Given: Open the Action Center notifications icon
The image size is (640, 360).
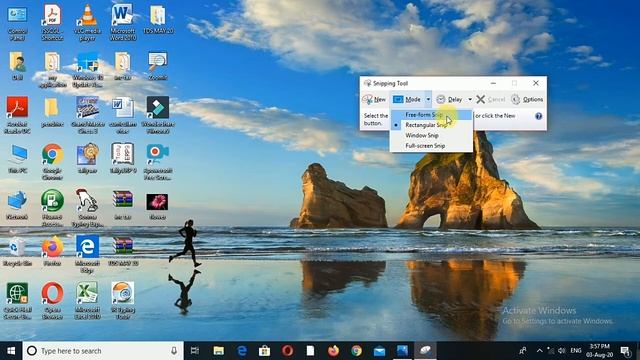Looking at the screenshot, I should click(x=625, y=351).
